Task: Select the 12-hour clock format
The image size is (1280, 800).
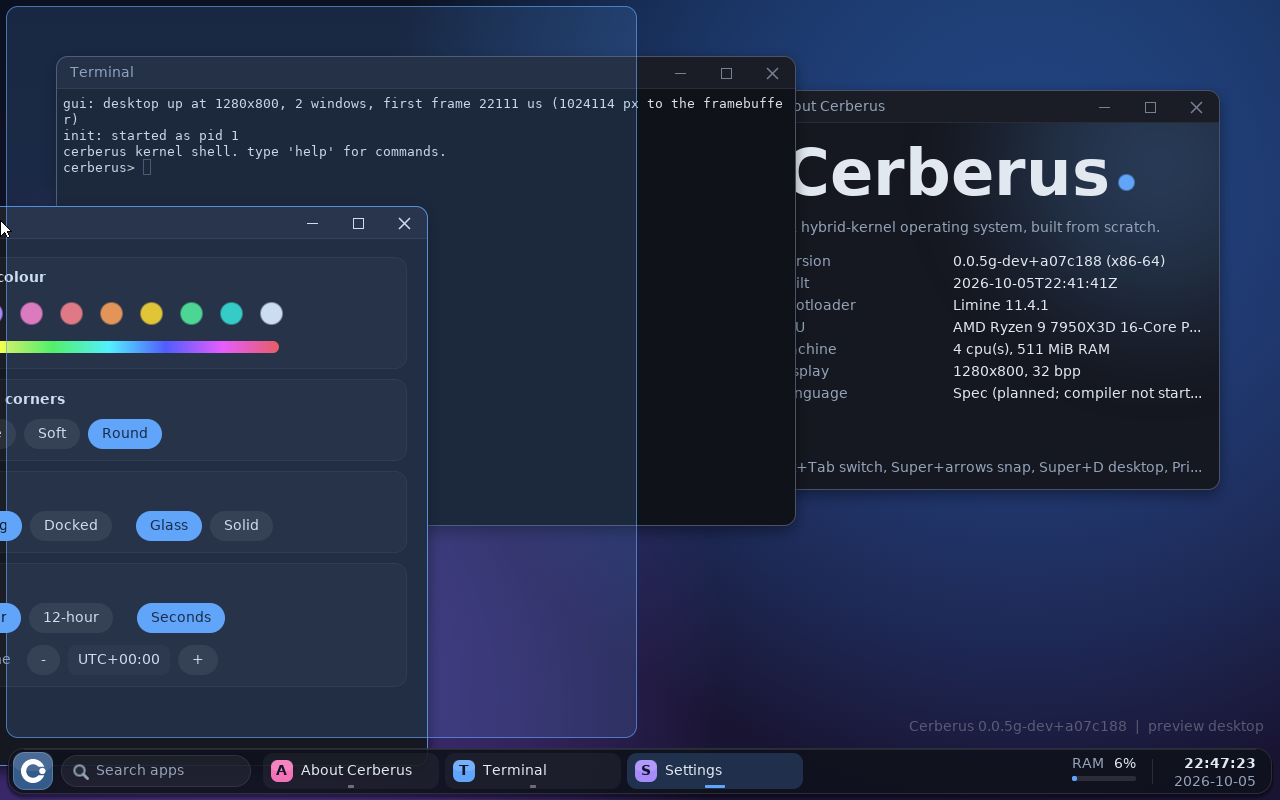Action: [x=71, y=617]
